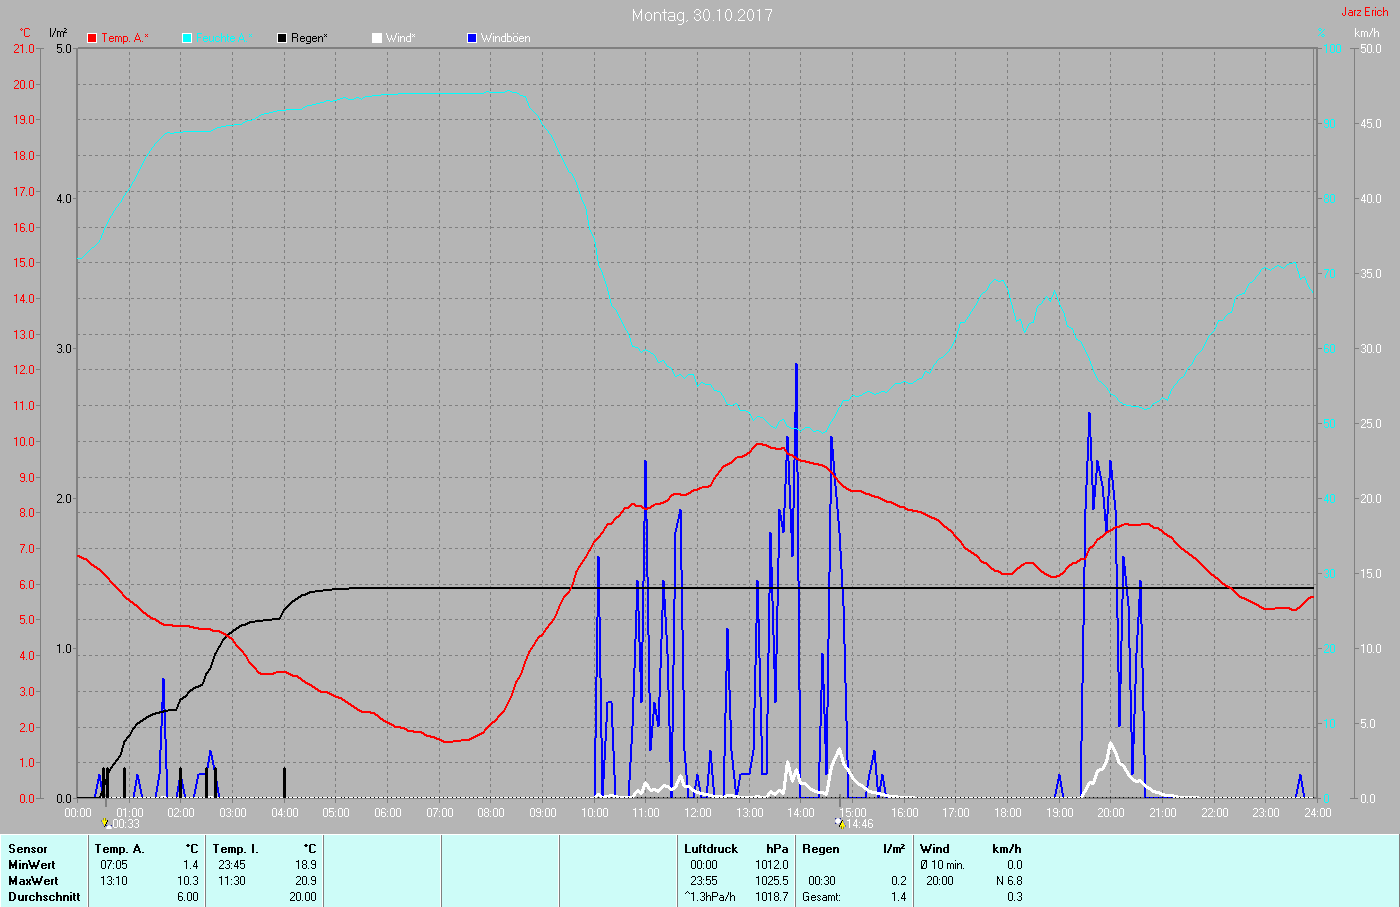Click the indoor minimum time '23:45'
The image size is (1400, 907).
232,865
